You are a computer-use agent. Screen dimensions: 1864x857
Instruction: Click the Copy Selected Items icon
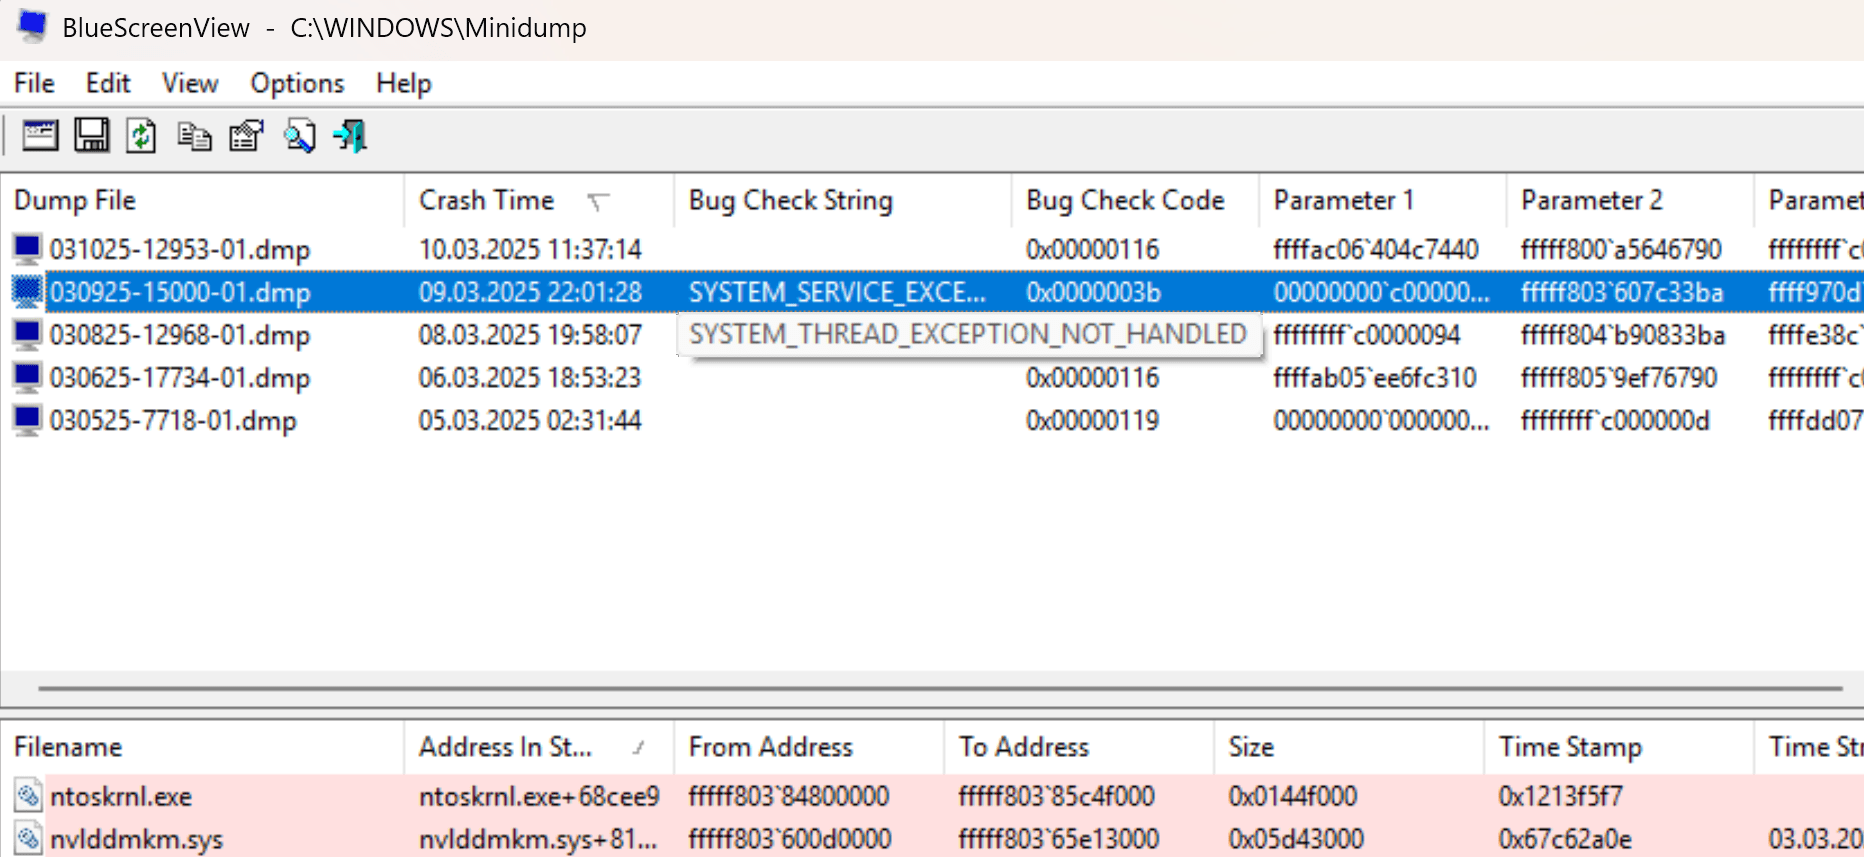coord(194,135)
